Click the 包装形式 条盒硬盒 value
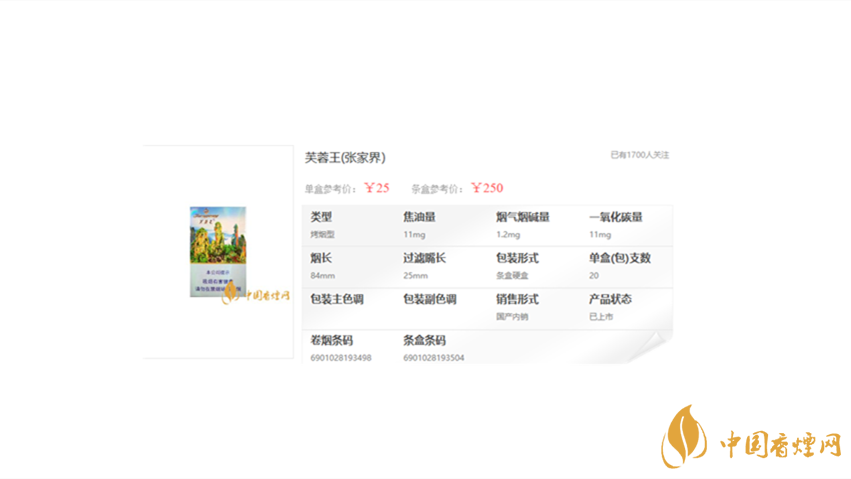Viewport: 851px width, 479px height. (x=512, y=275)
